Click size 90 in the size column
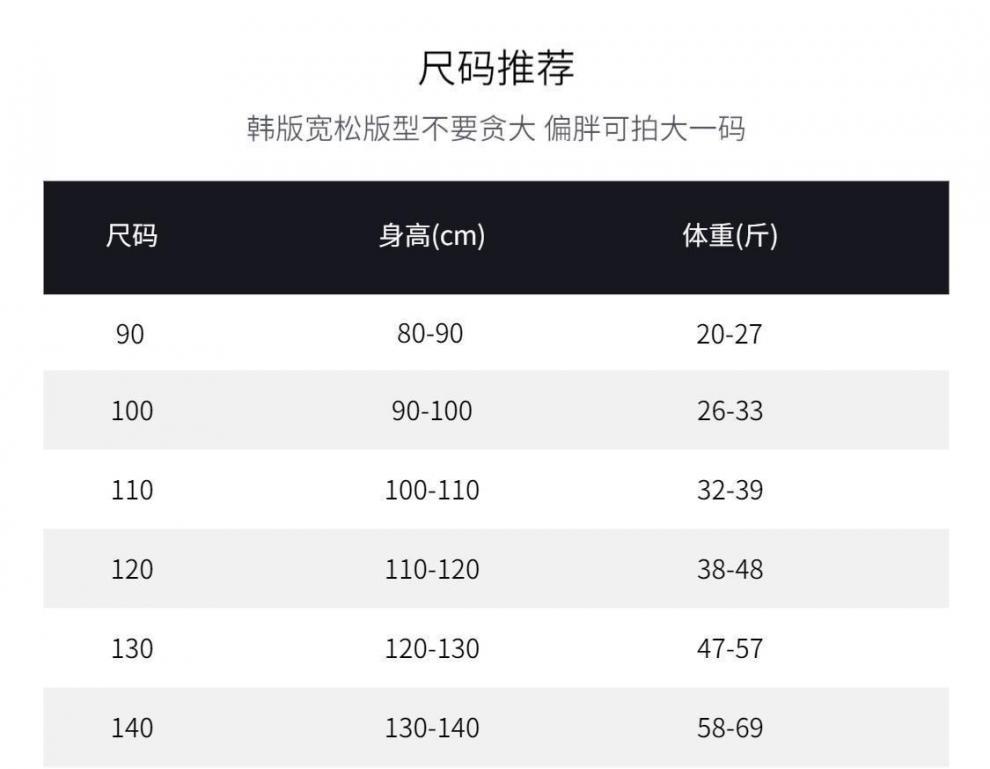Image resolution: width=990 pixels, height=769 pixels. tap(130, 334)
